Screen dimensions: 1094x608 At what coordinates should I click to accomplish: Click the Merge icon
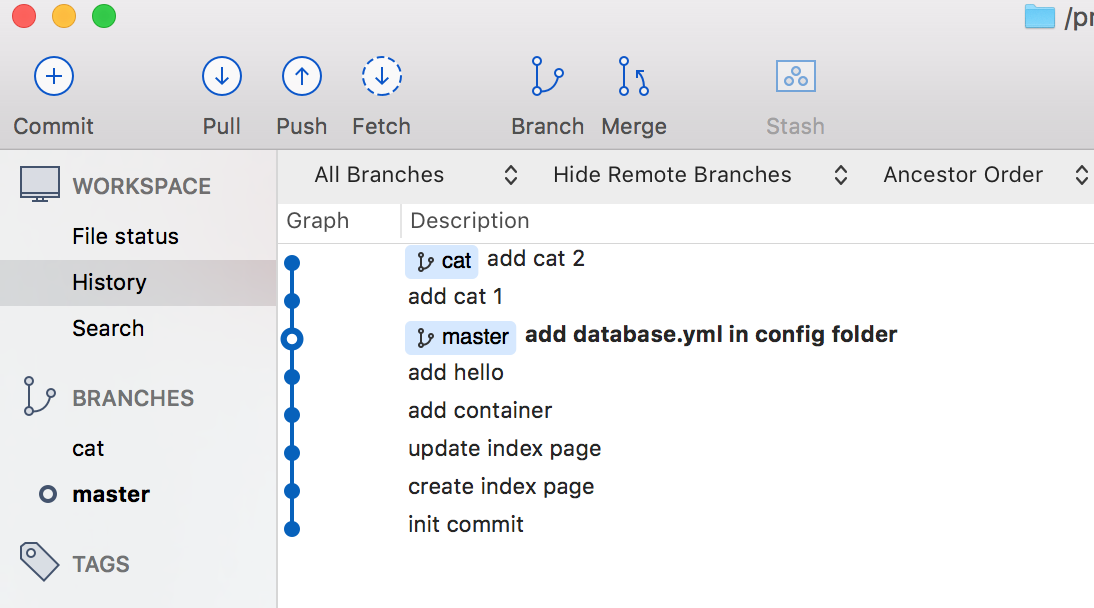pyautogui.click(x=633, y=76)
